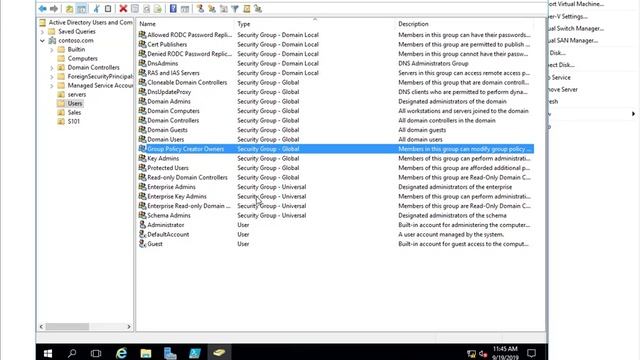640x360 pixels.
Task: Open File Explorer from the taskbar
Action: click(146, 353)
